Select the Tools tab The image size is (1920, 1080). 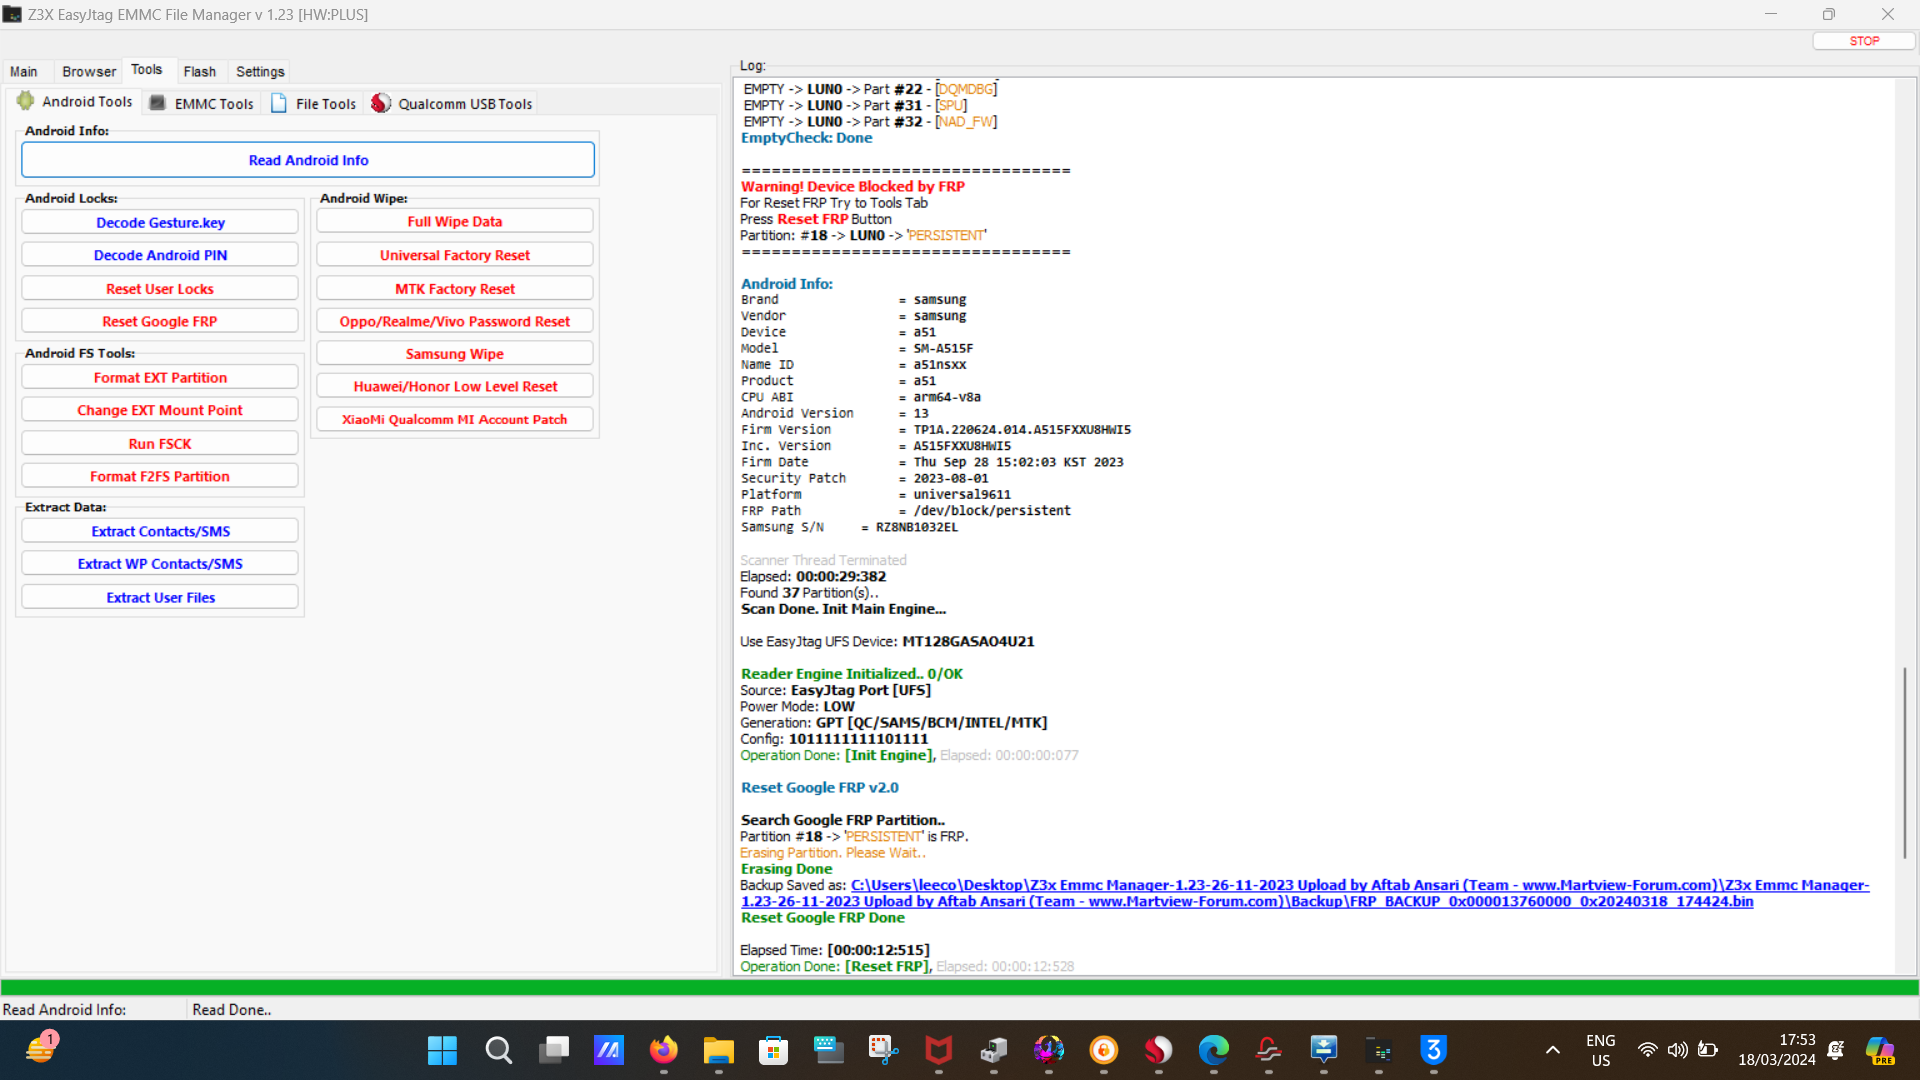(147, 70)
